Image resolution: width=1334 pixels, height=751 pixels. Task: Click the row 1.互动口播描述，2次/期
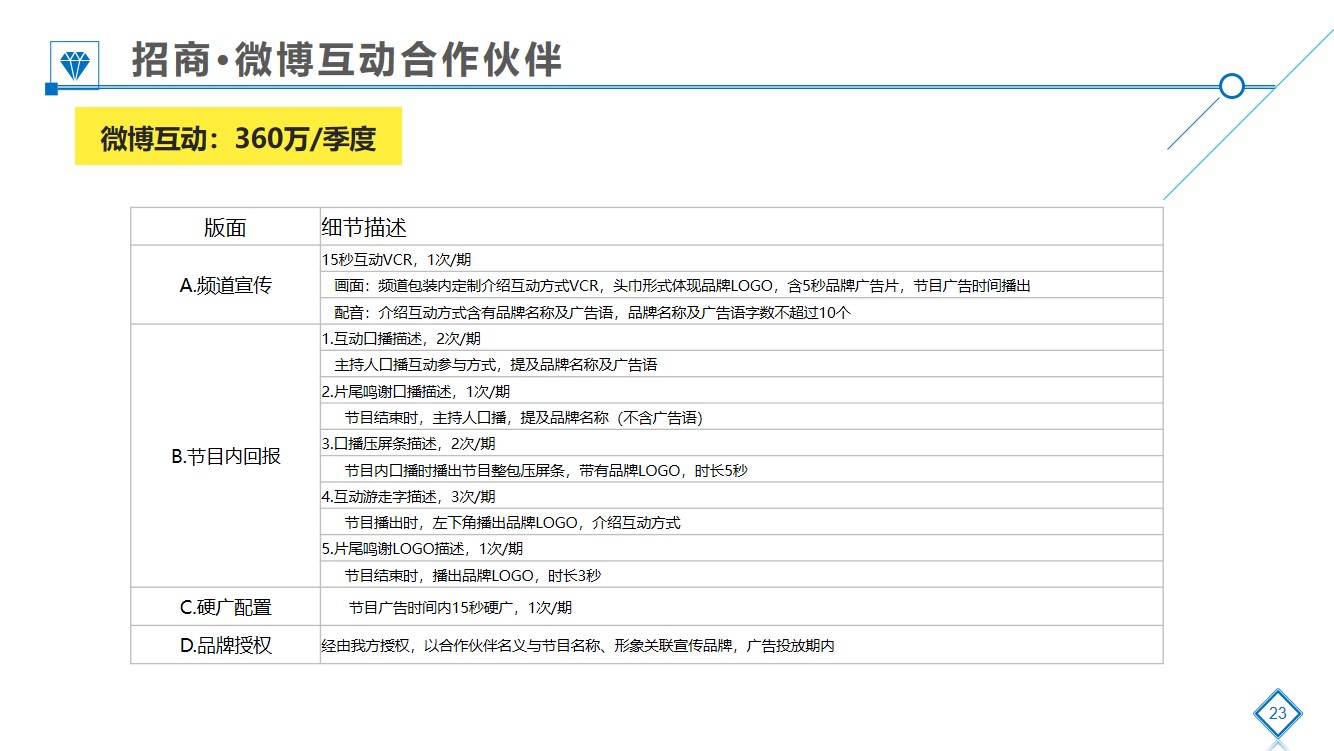click(x=741, y=338)
